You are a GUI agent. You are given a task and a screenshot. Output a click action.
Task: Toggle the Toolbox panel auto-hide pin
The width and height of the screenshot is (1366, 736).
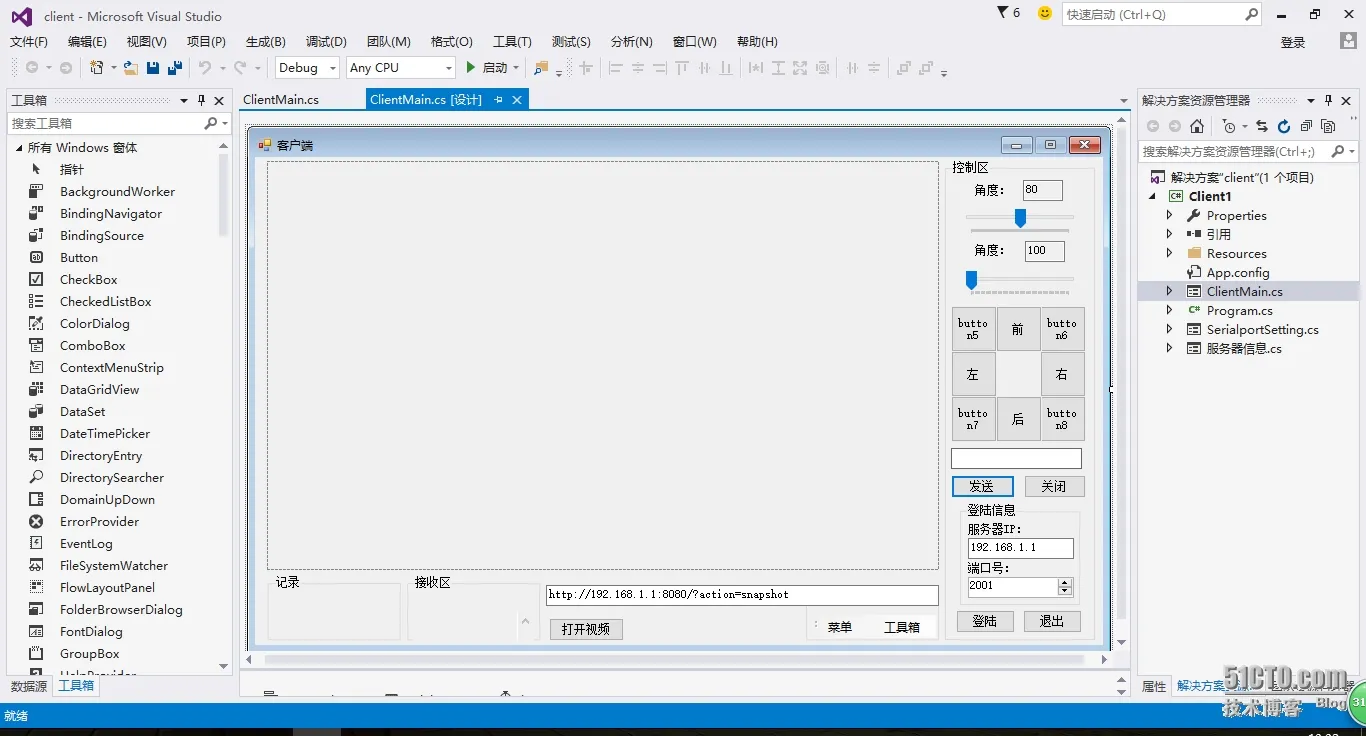tap(201, 100)
